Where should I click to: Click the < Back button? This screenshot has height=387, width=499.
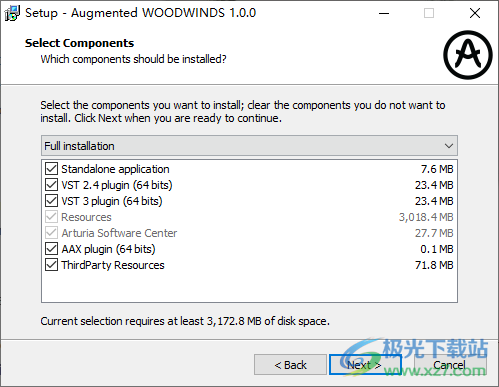click(290, 365)
